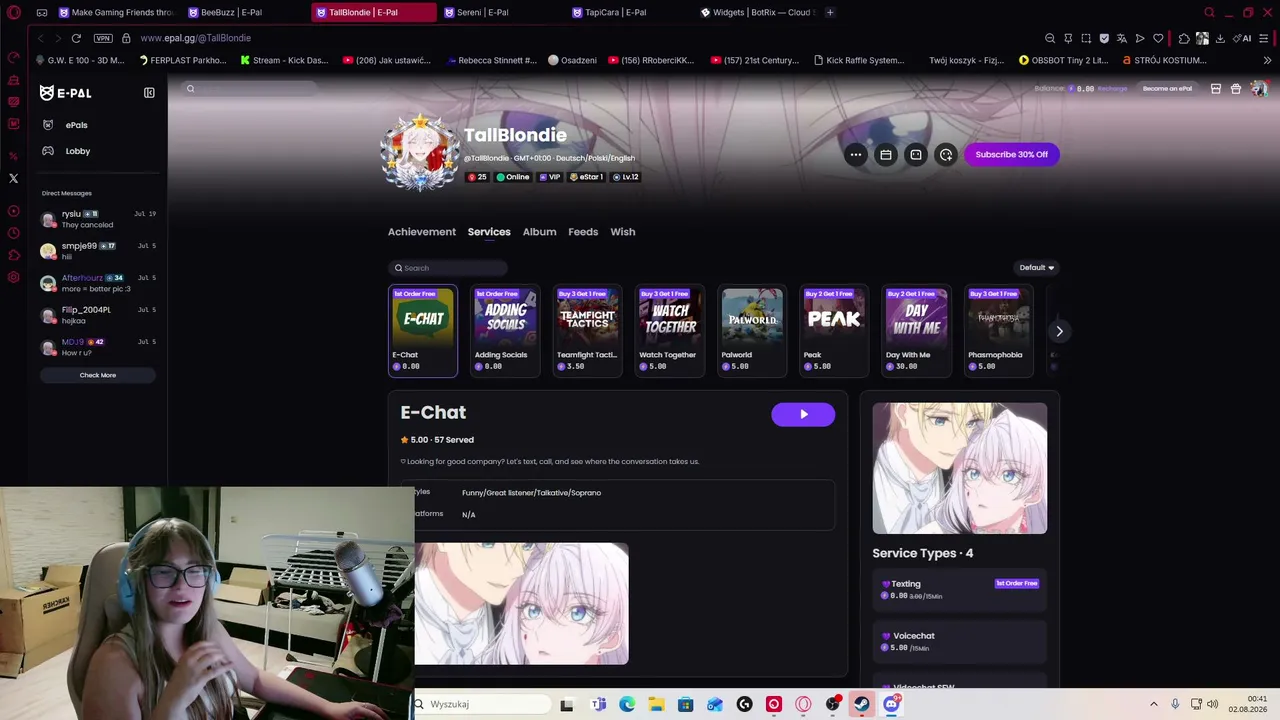Open the gift icon in top bar

pos(1236,89)
